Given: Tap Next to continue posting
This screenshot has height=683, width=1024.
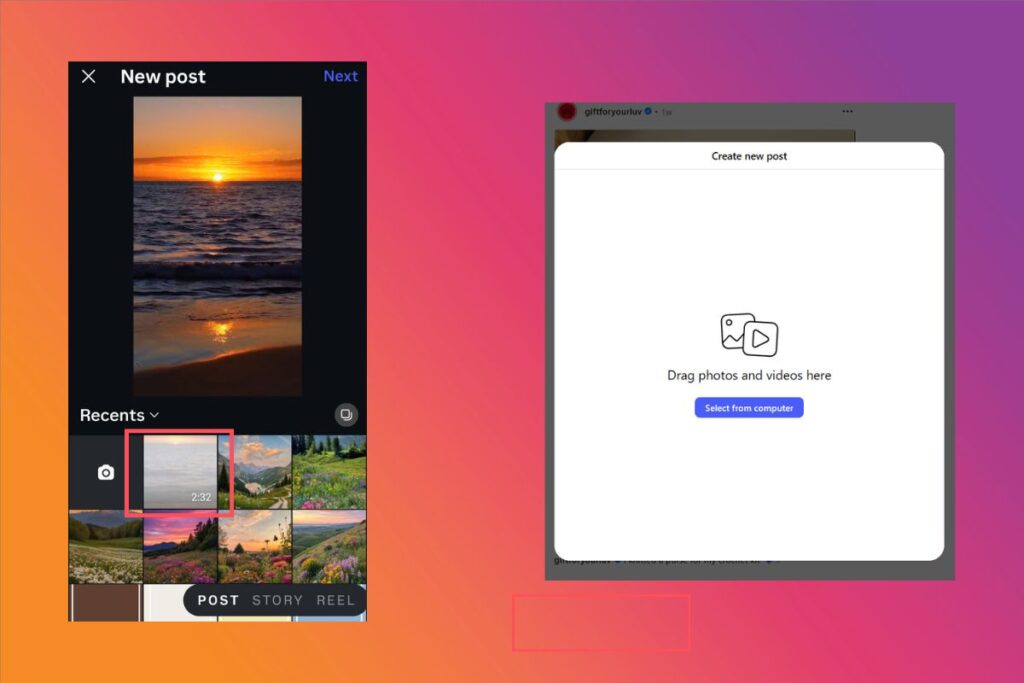Looking at the screenshot, I should pos(340,76).
